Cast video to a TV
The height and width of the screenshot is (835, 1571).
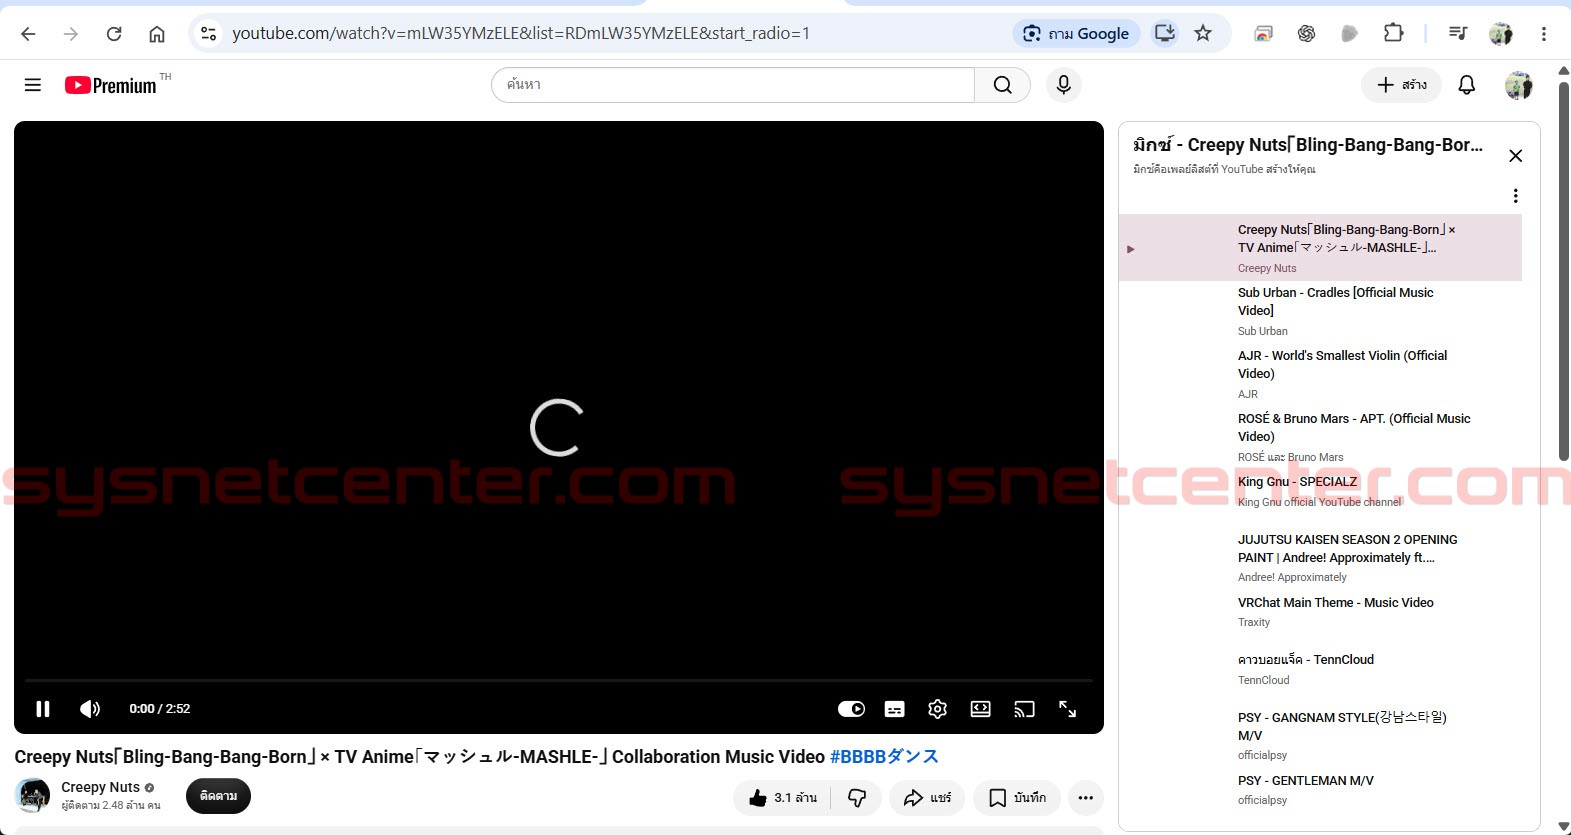click(x=1024, y=709)
